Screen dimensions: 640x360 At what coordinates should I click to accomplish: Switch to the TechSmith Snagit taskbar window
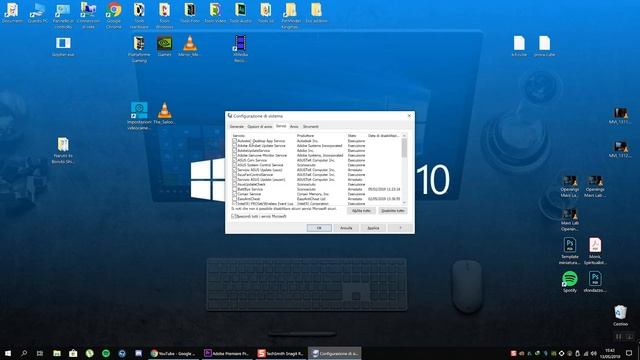click(280, 353)
